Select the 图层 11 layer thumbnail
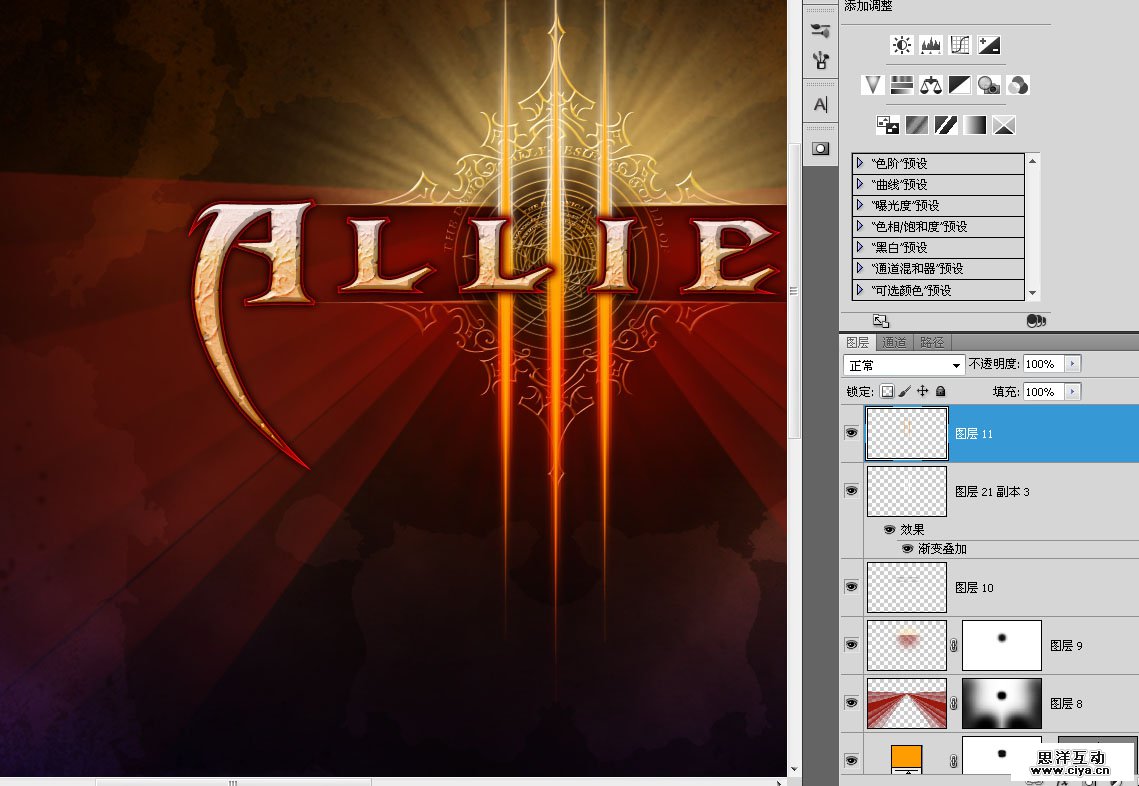This screenshot has width=1139, height=786. (x=907, y=433)
